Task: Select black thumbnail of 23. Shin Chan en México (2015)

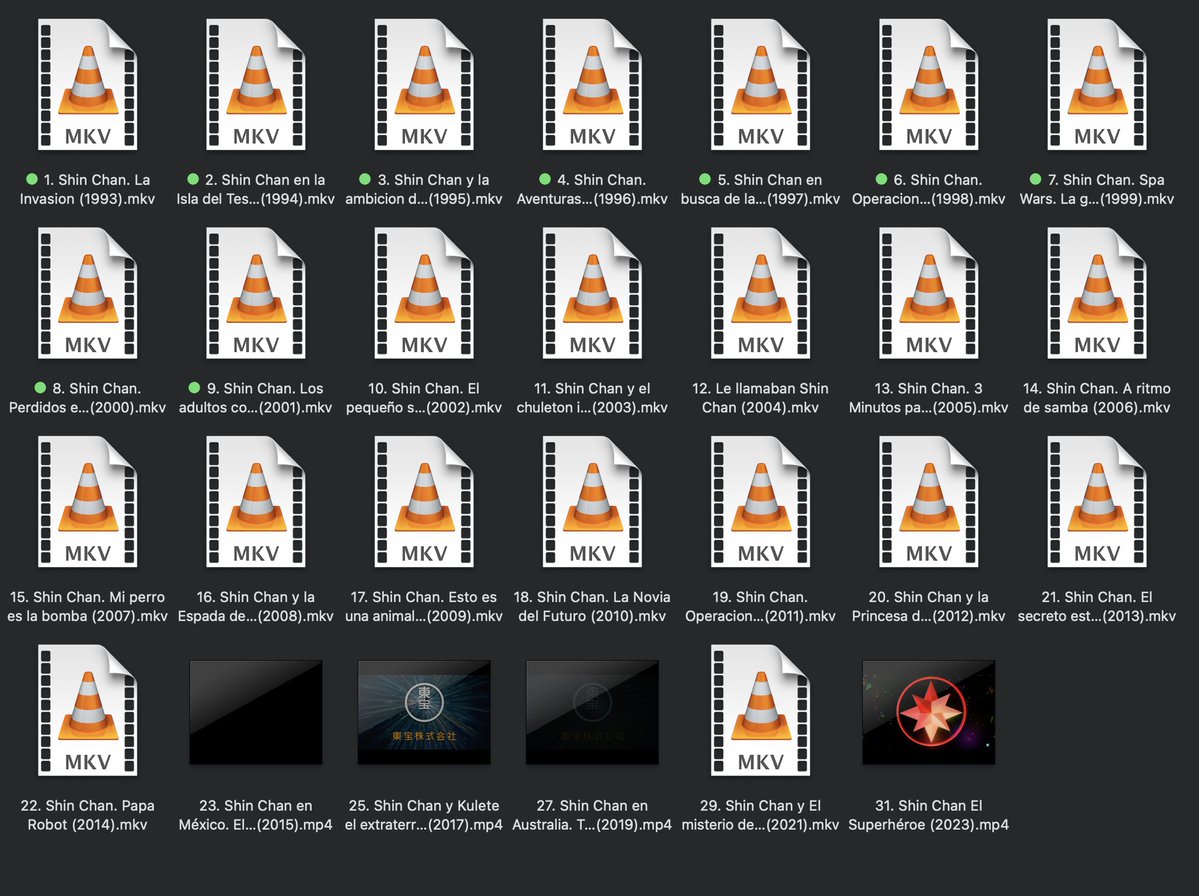Action: pyautogui.click(x=255, y=712)
